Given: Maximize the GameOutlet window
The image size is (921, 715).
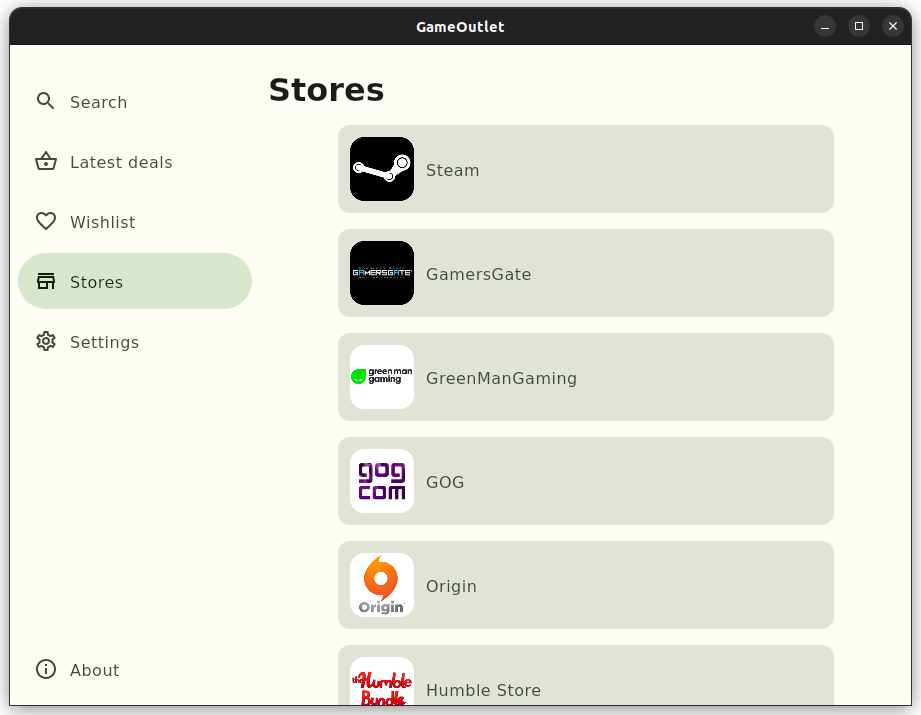Looking at the screenshot, I should 859,26.
